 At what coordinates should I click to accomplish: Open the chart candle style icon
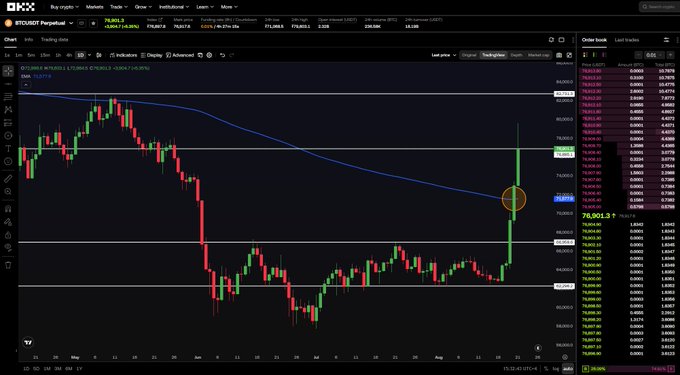pos(99,55)
